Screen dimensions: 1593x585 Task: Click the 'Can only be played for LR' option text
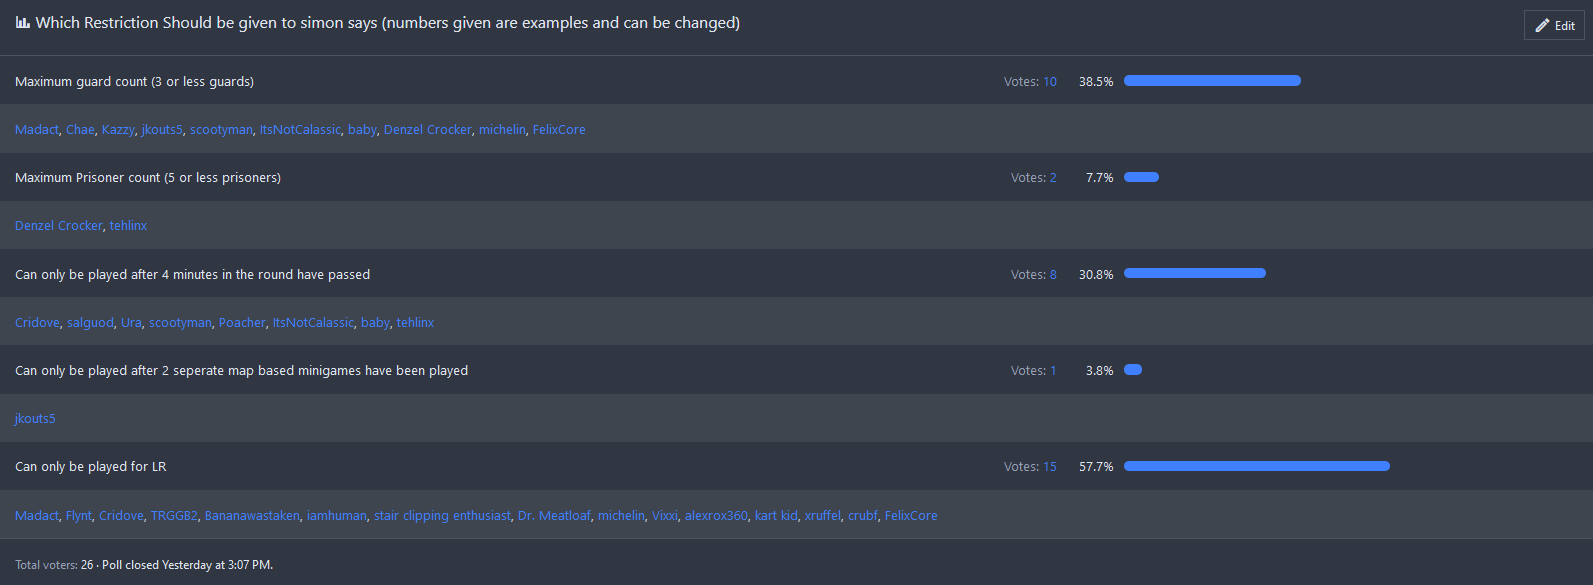(91, 467)
